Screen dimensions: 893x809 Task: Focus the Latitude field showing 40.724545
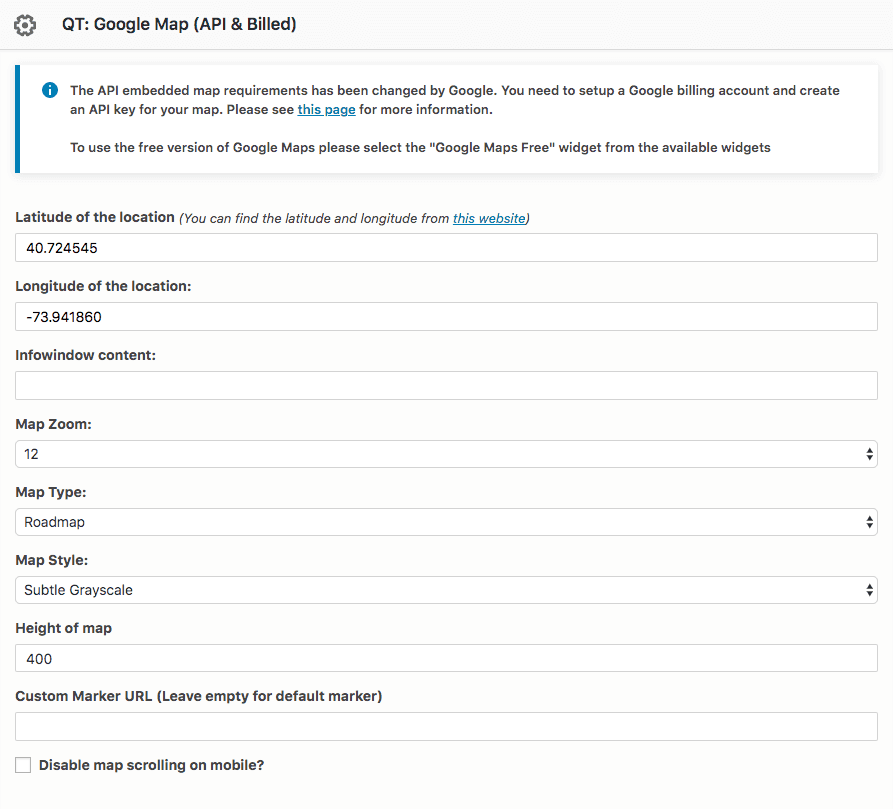446,248
